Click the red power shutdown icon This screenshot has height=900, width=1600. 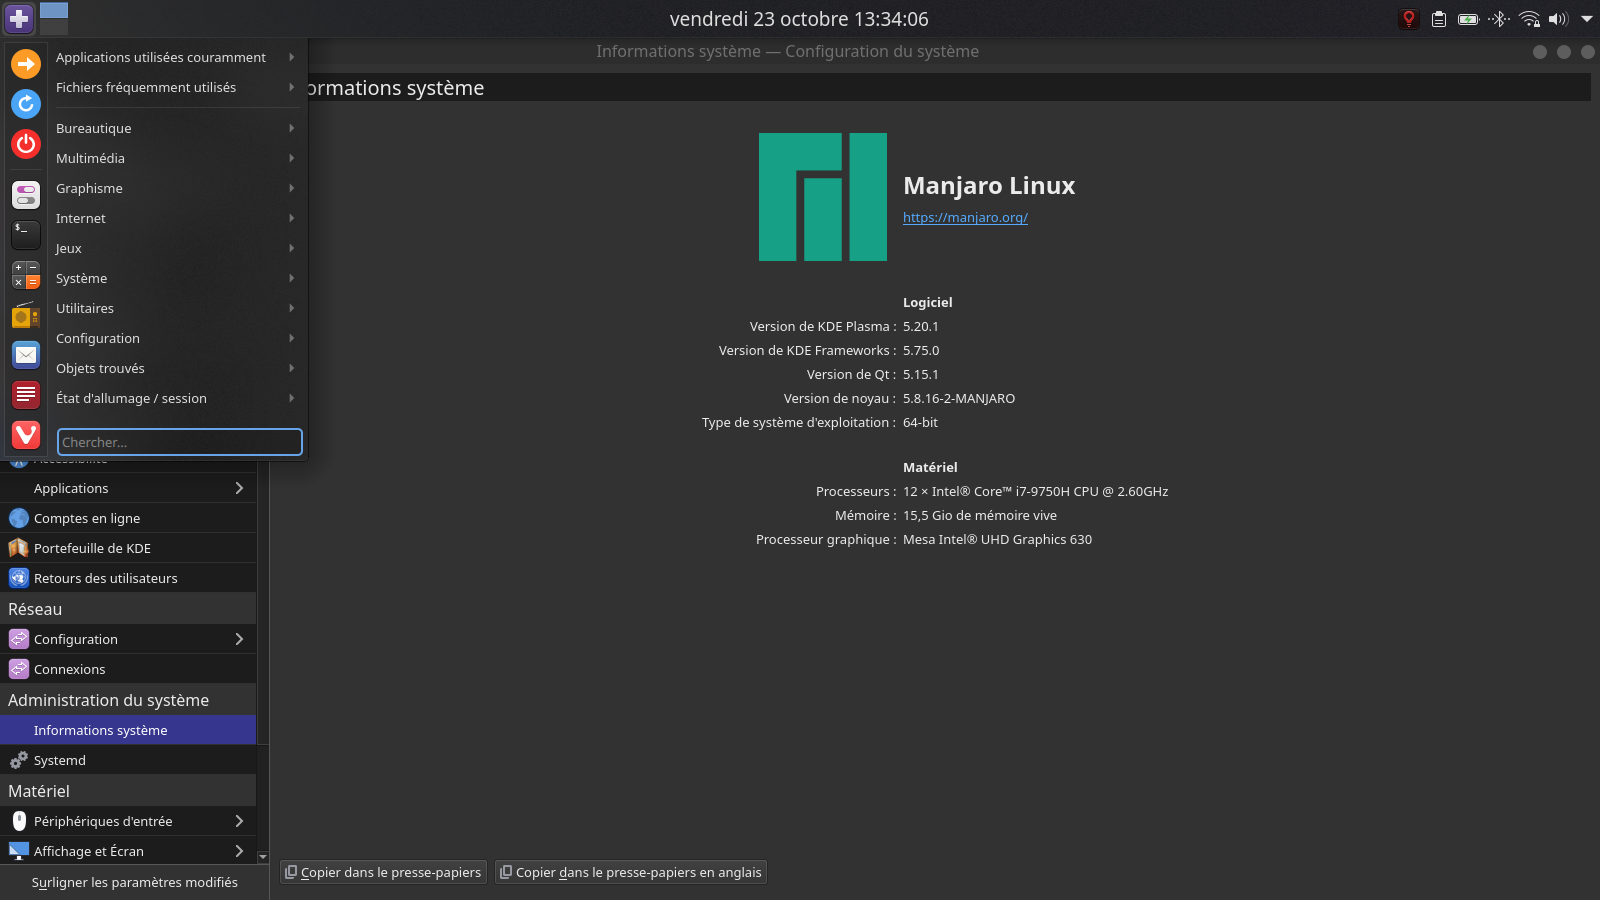(26, 144)
